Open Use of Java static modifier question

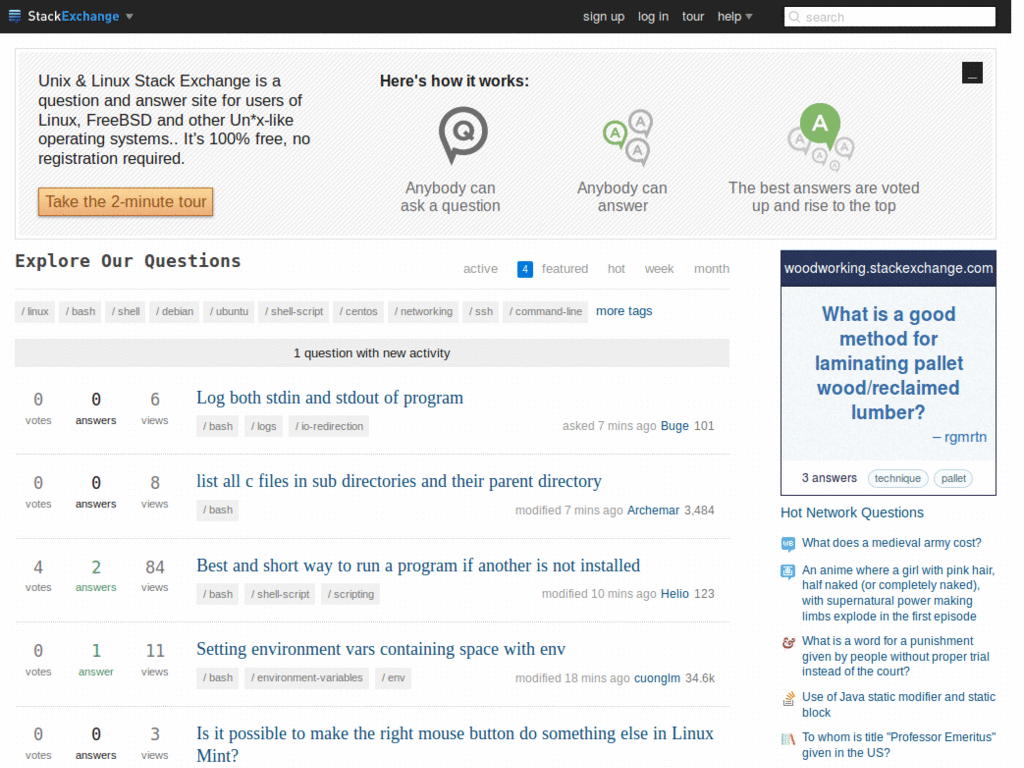click(x=899, y=705)
